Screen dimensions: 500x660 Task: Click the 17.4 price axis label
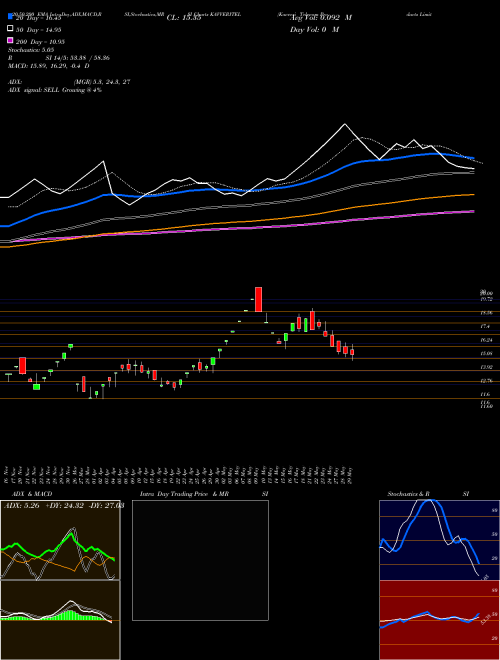pyautogui.click(x=485, y=326)
